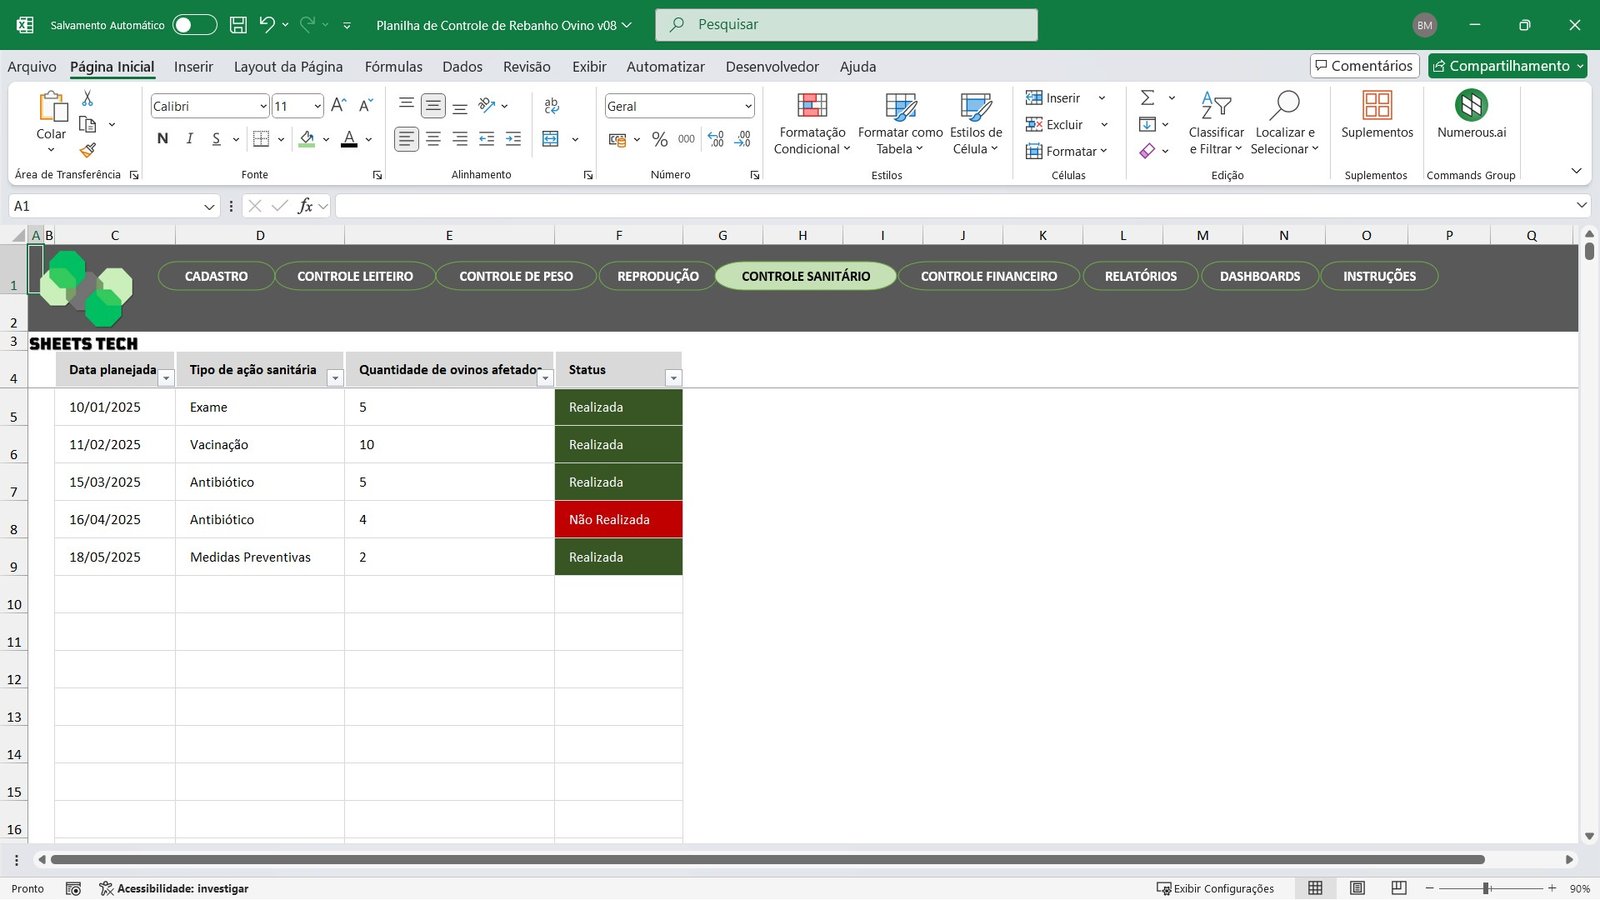Collapse the ribbon
The height and width of the screenshot is (900, 1600).
(1576, 171)
